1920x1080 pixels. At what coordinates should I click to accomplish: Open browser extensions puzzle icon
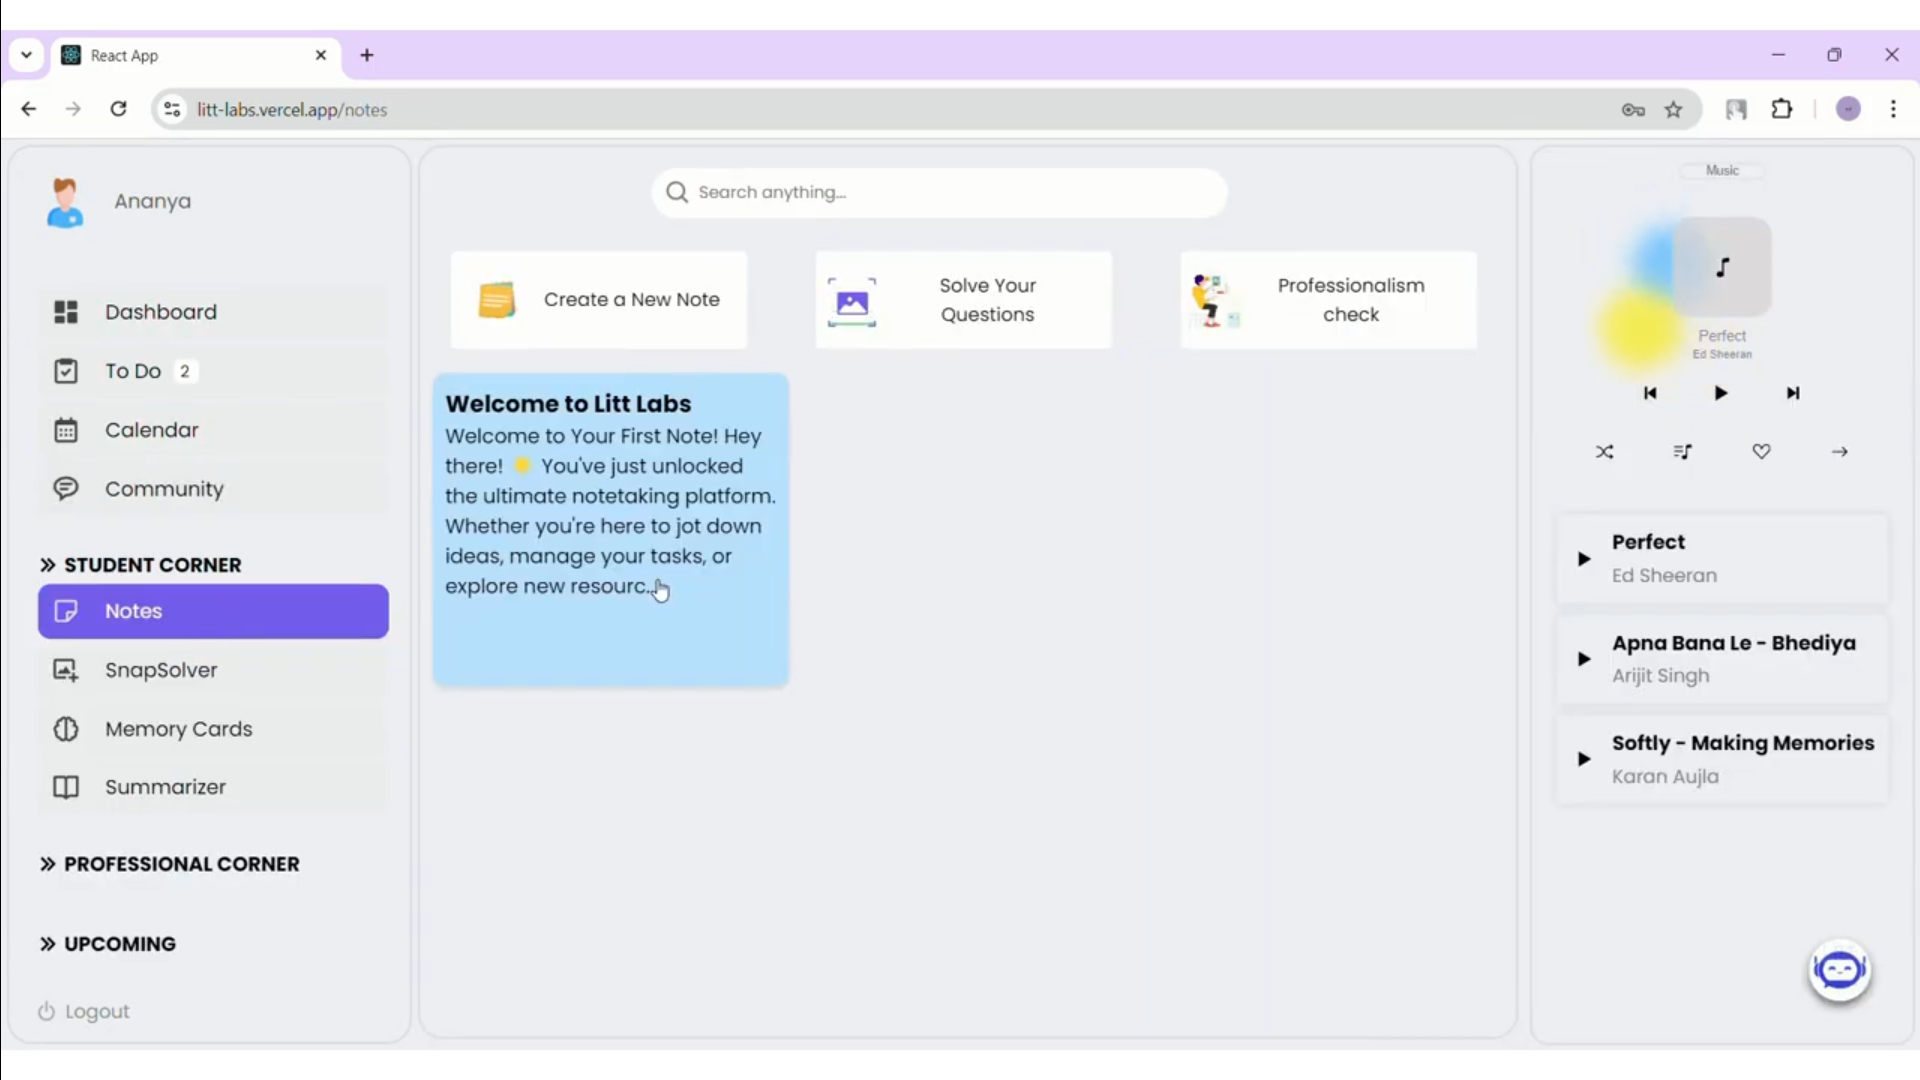click(1782, 110)
